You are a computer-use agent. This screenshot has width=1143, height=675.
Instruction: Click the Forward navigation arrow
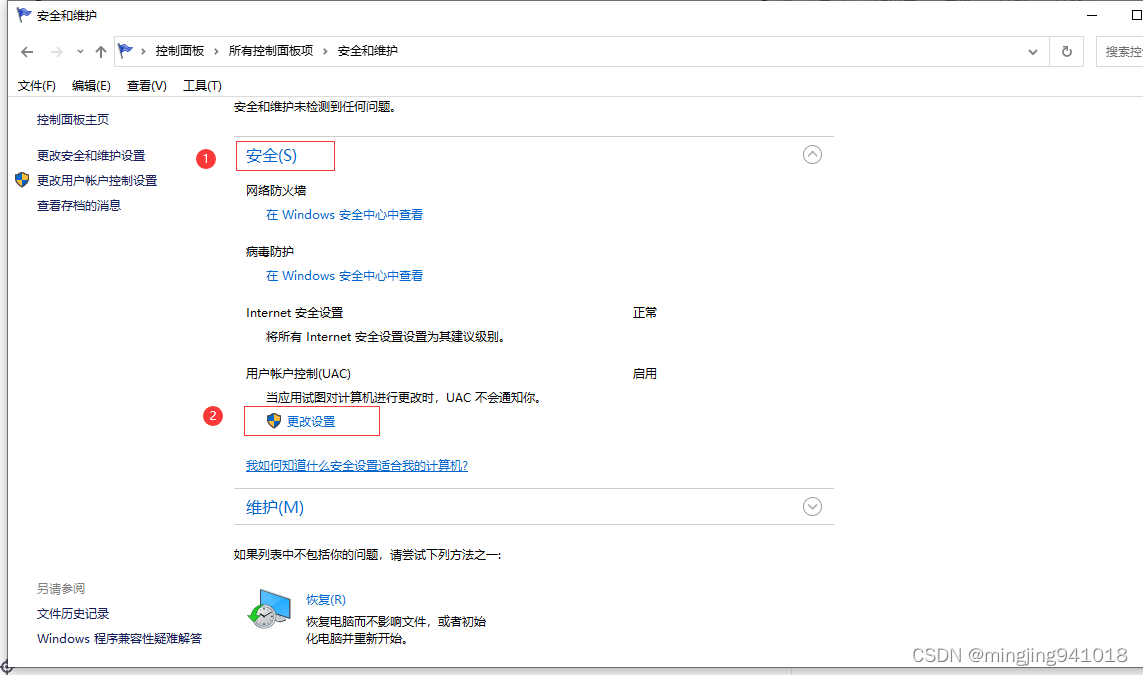tap(56, 52)
